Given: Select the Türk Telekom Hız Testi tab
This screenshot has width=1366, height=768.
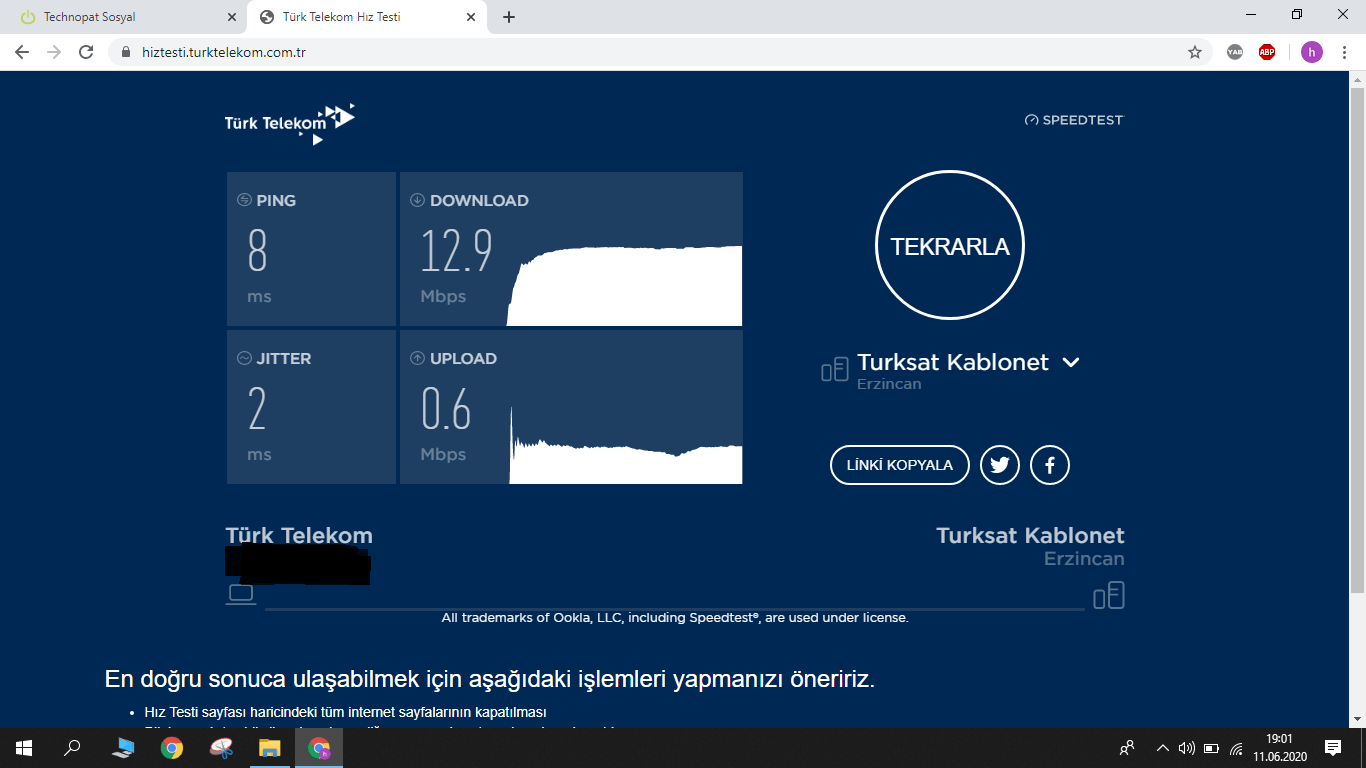Looking at the screenshot, I should tap(364, 17).
